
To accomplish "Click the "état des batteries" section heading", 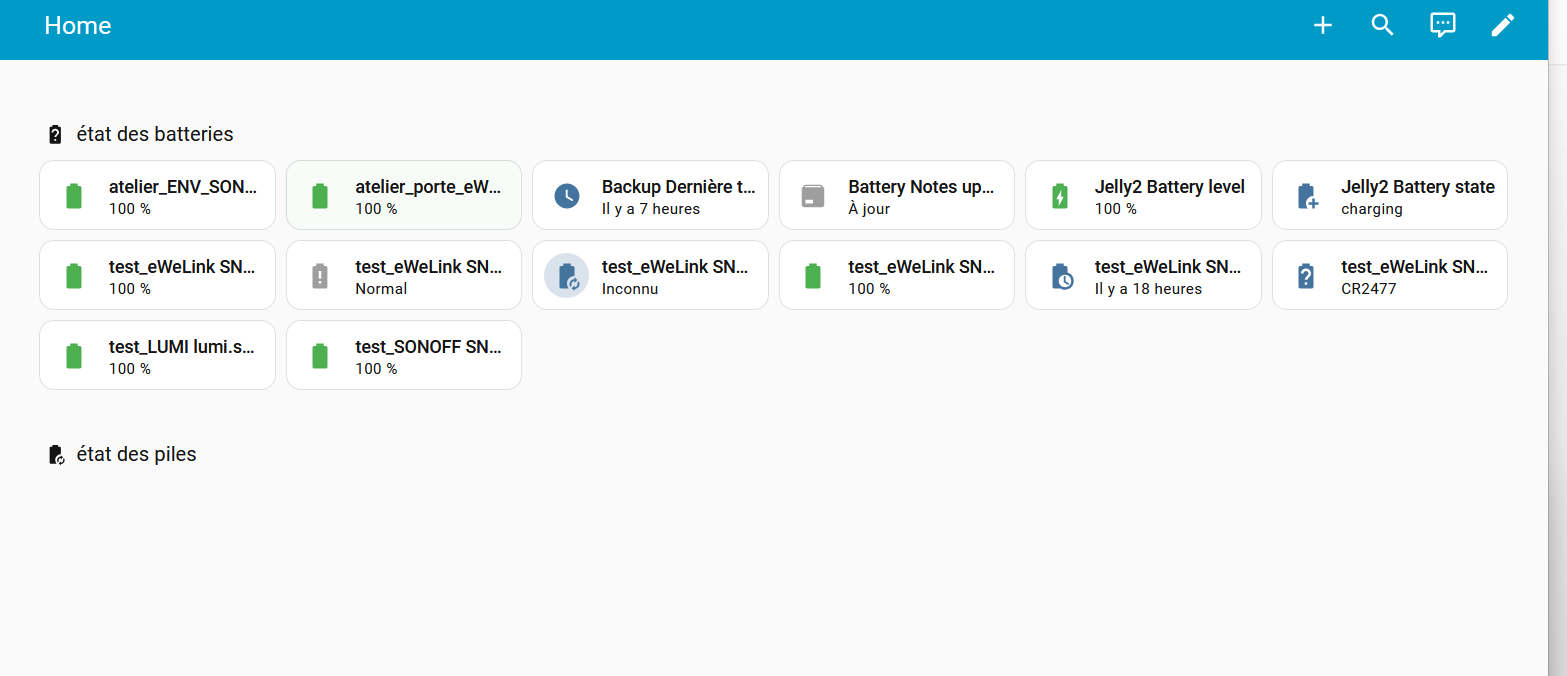I will coord(154,134).
